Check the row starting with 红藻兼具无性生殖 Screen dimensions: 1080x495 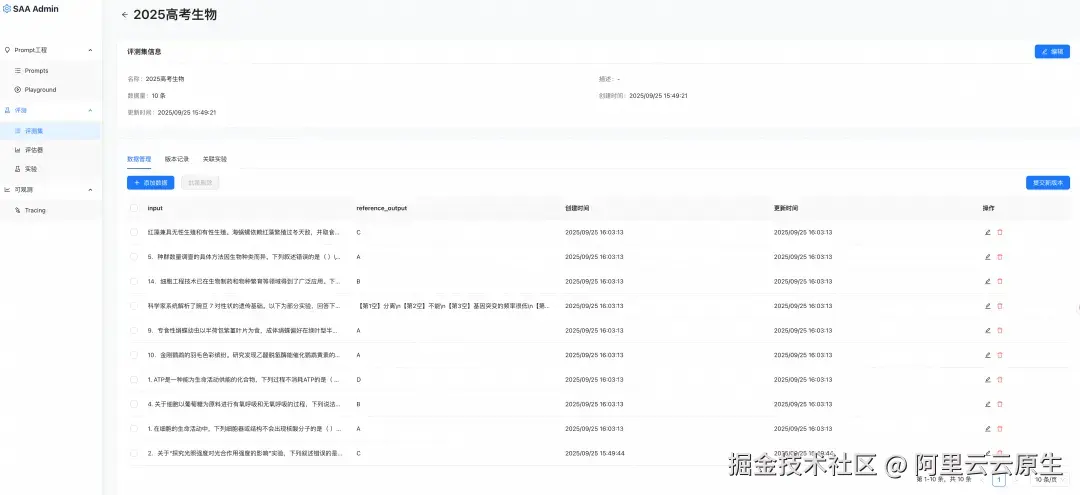click(x=134, y=232)
